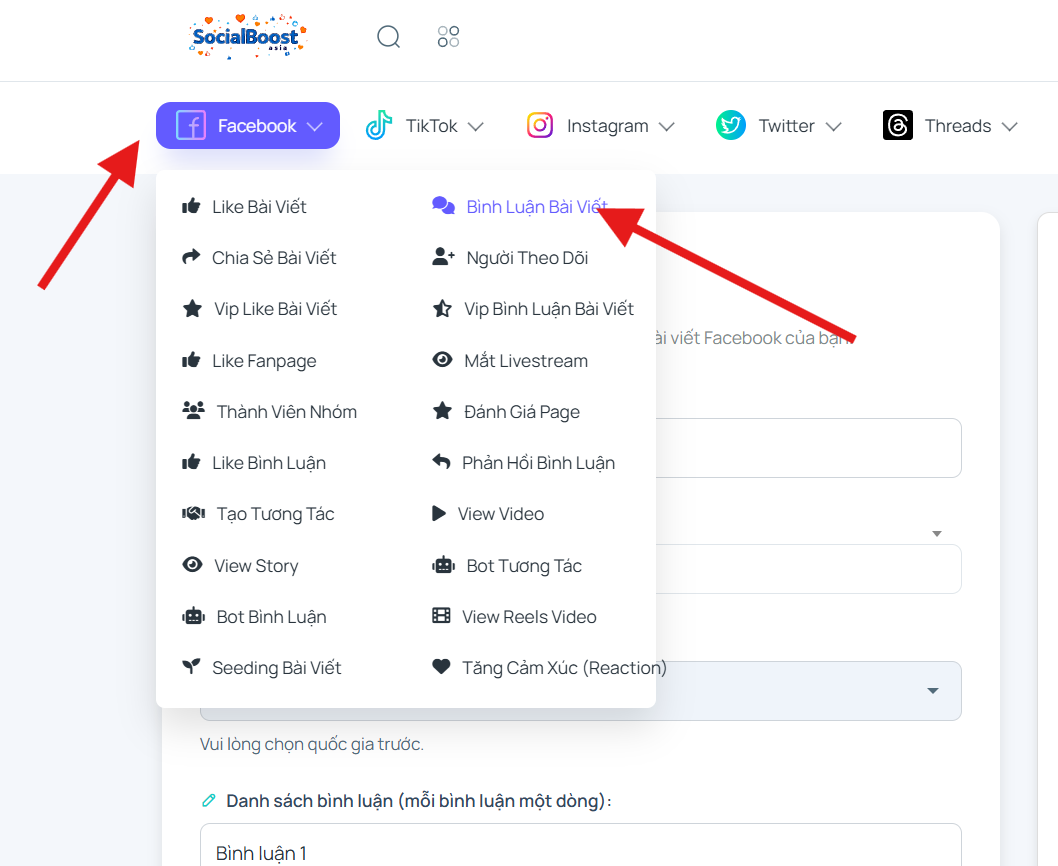This screenshot has height=866, width=1058.
Task: Click the Twitter bird icon
Action: (731, 126)
